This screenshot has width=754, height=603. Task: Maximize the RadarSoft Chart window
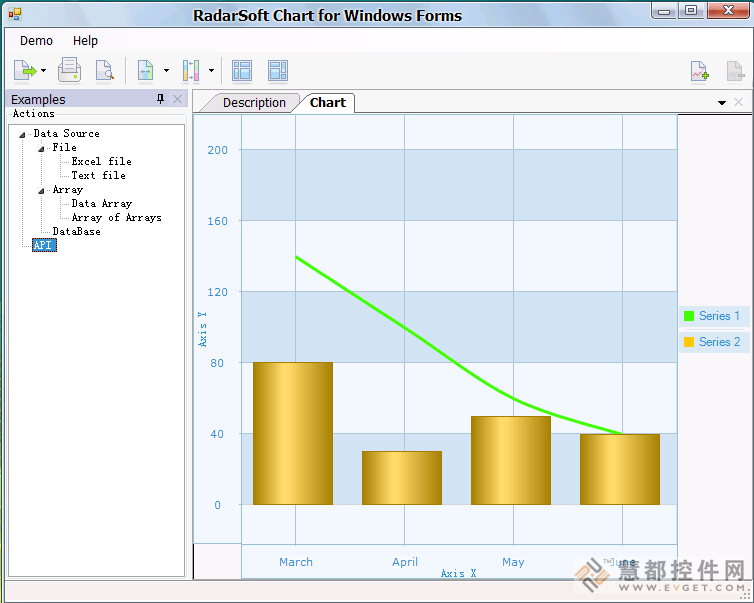pos(691,11)
